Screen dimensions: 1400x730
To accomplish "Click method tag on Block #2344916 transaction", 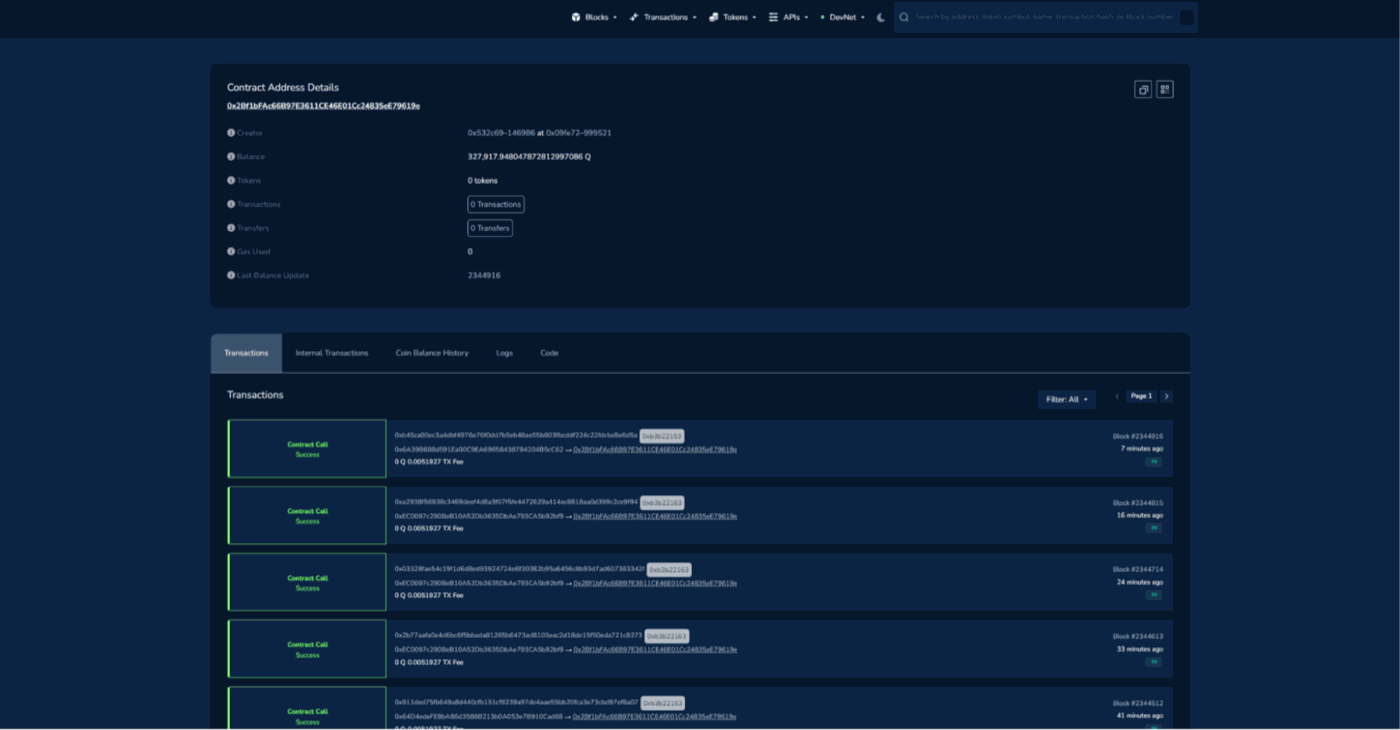I will 662,436.
